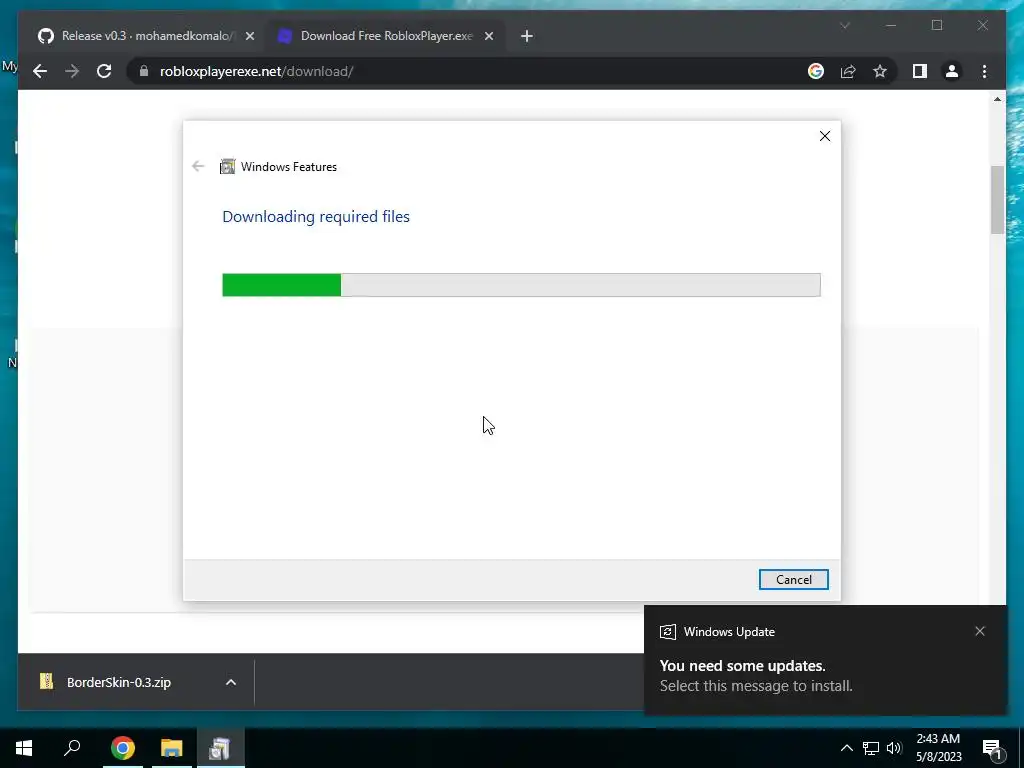Open File Explorer from the taskbar
Screen dimensions: 1024x768
[172, 748]
